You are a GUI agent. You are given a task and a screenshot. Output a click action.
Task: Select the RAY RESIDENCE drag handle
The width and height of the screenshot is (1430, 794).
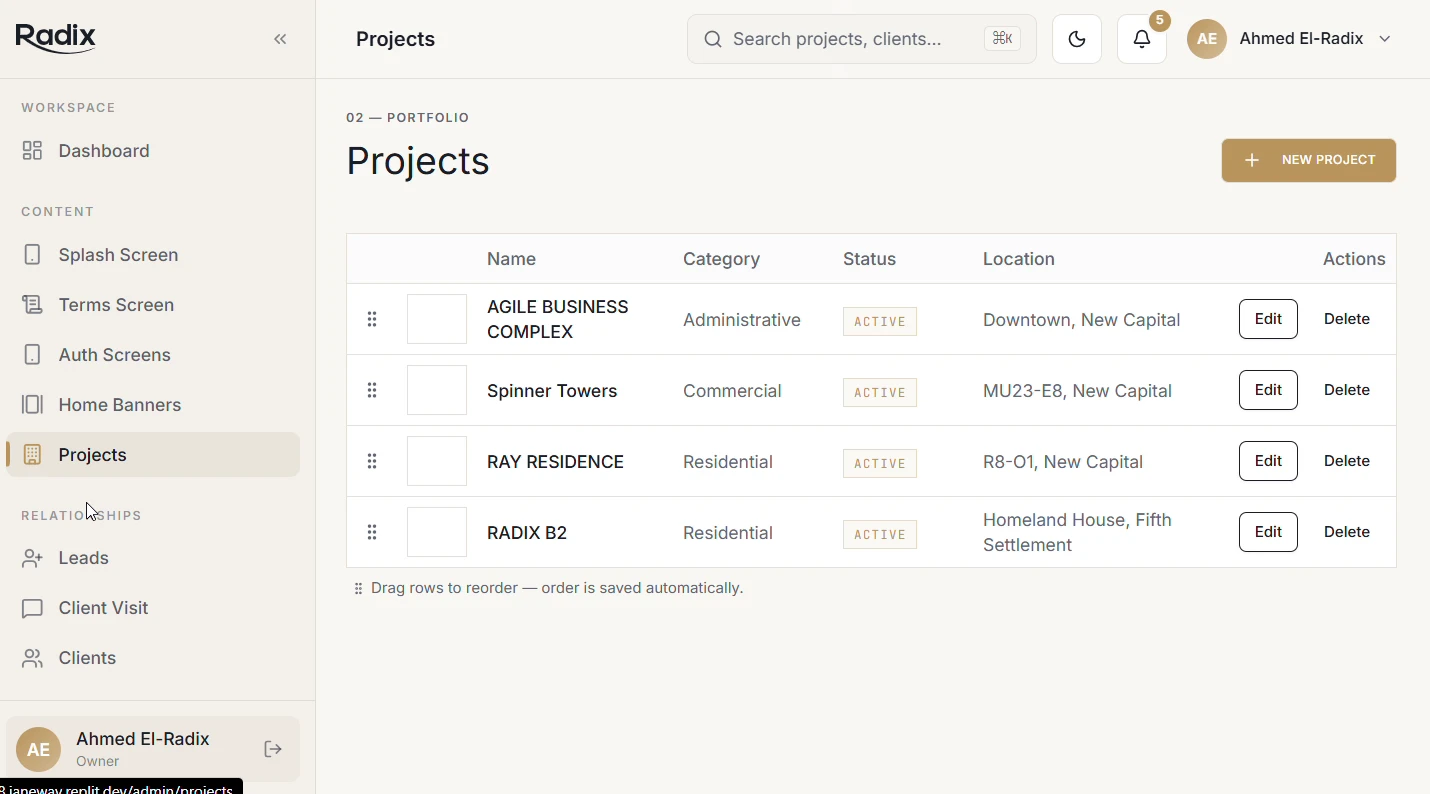pyautogui.click(x=372, y=461)
